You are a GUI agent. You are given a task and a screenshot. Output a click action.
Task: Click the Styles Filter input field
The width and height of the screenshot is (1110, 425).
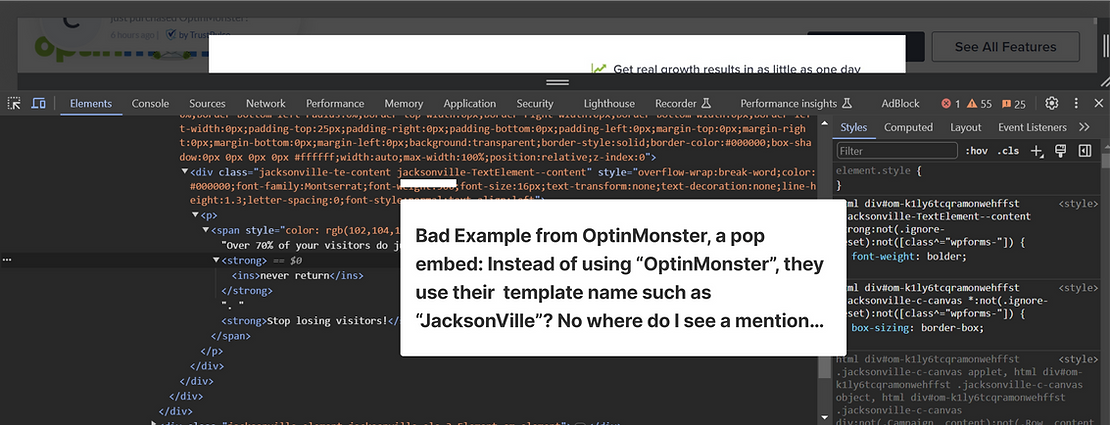click(897, 151)
